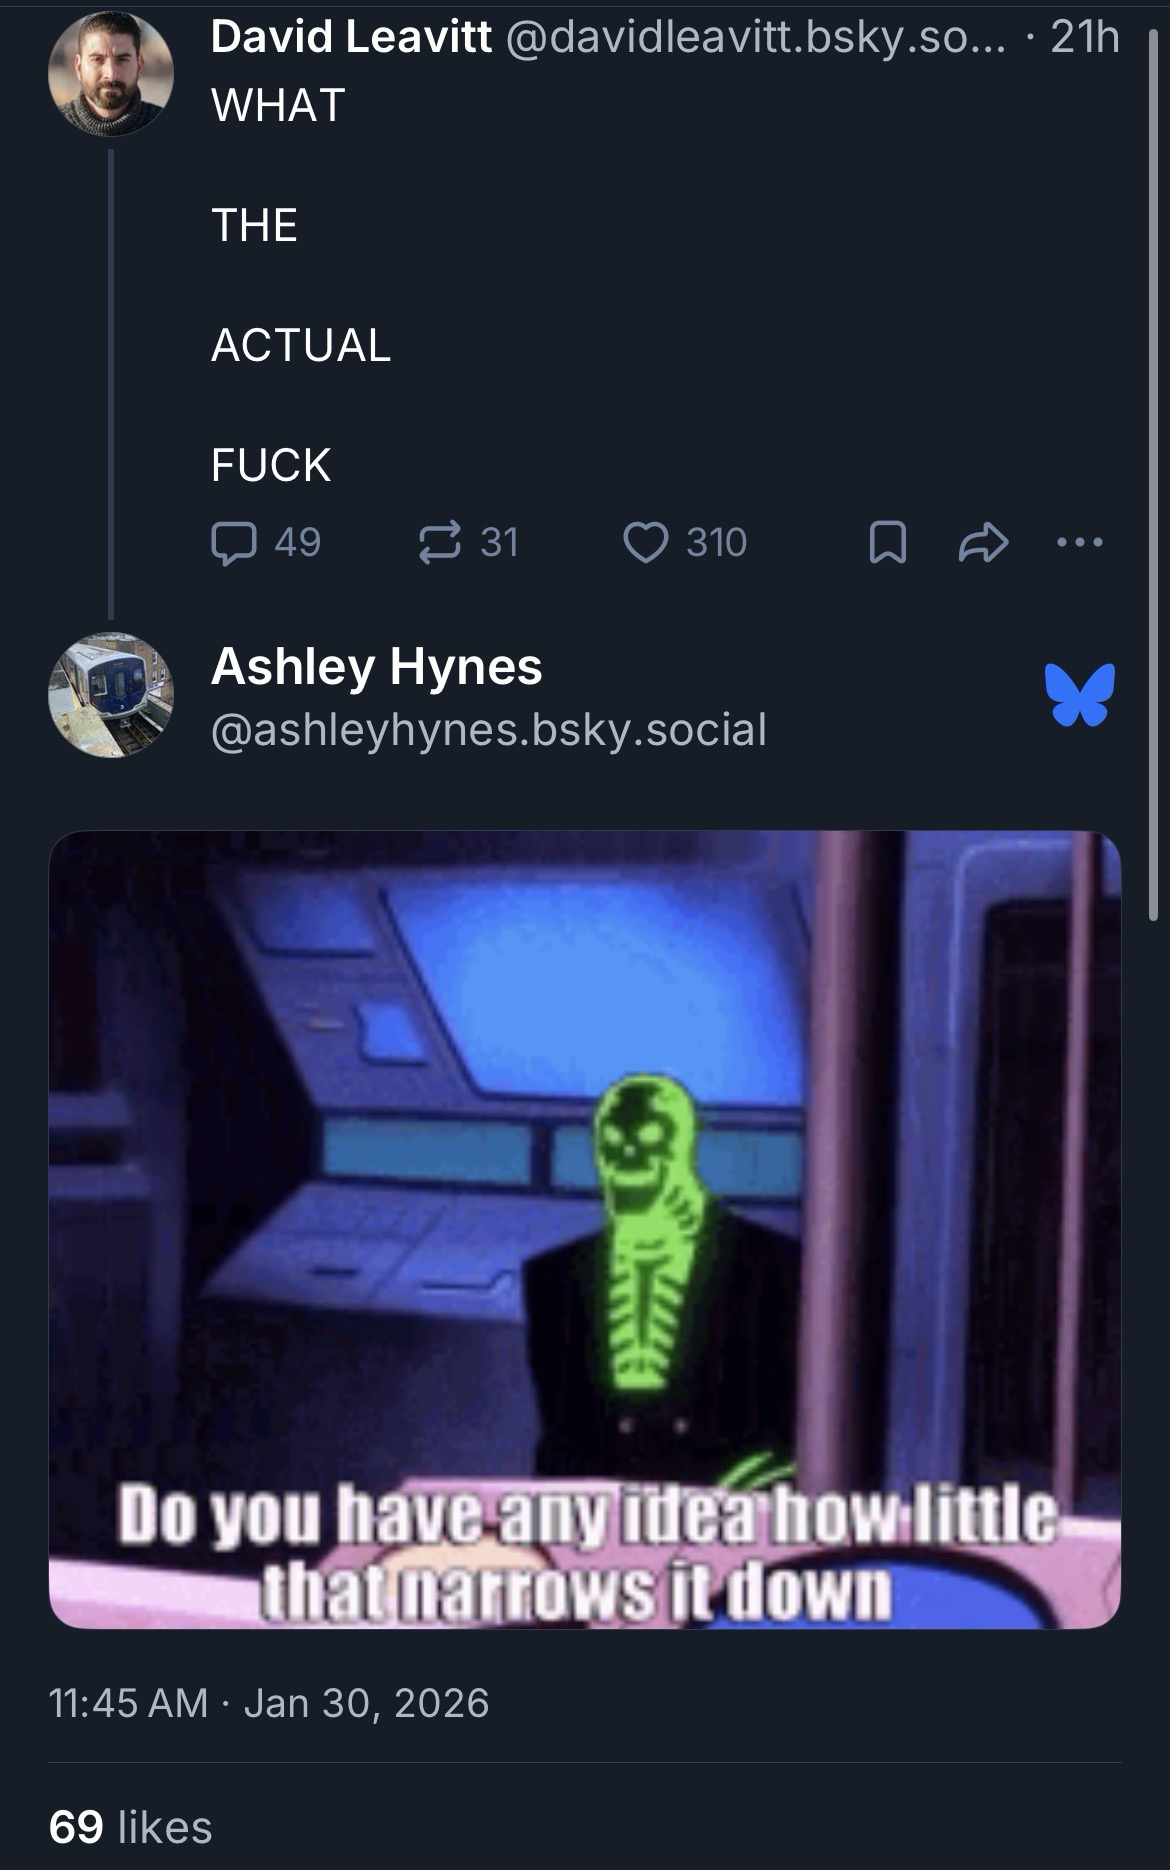This screenshot has width=1170, height=1870.
Task: Share the post with arrow icon
Action: coord(983,543)
